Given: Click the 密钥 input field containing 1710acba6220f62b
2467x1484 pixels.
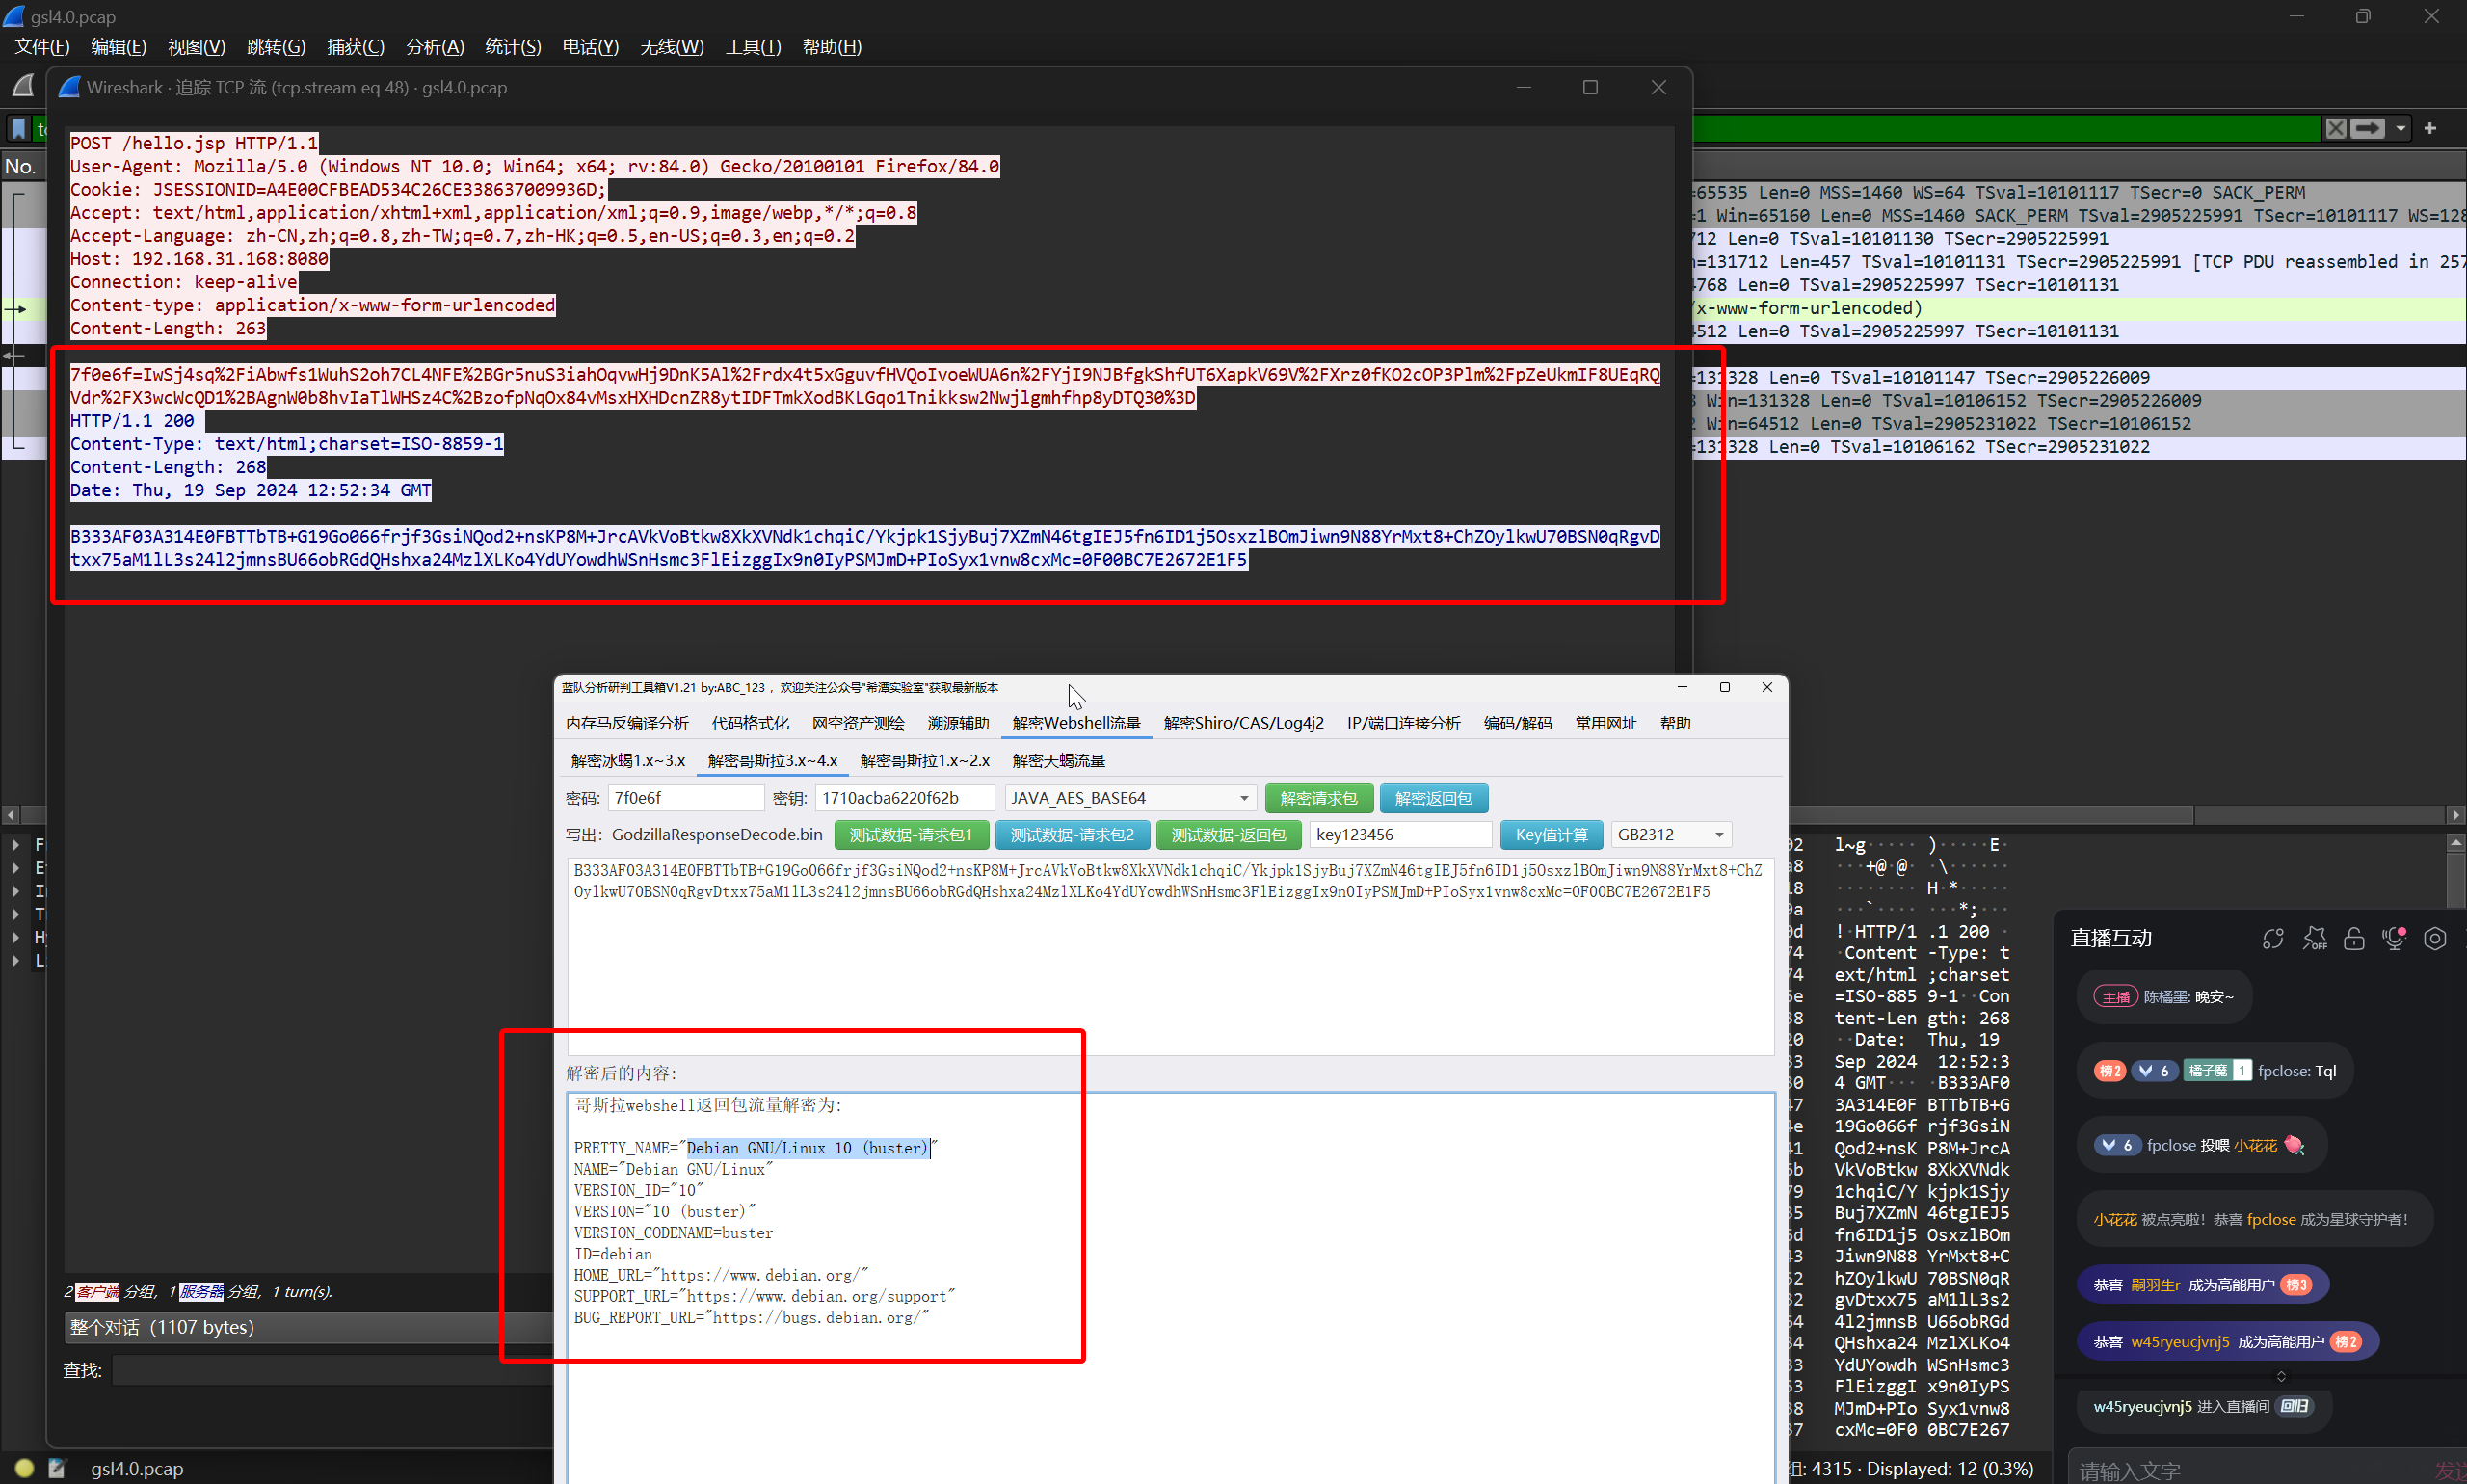Looking at the screenshot, I should pyautogui.click(x=905, y=798).
